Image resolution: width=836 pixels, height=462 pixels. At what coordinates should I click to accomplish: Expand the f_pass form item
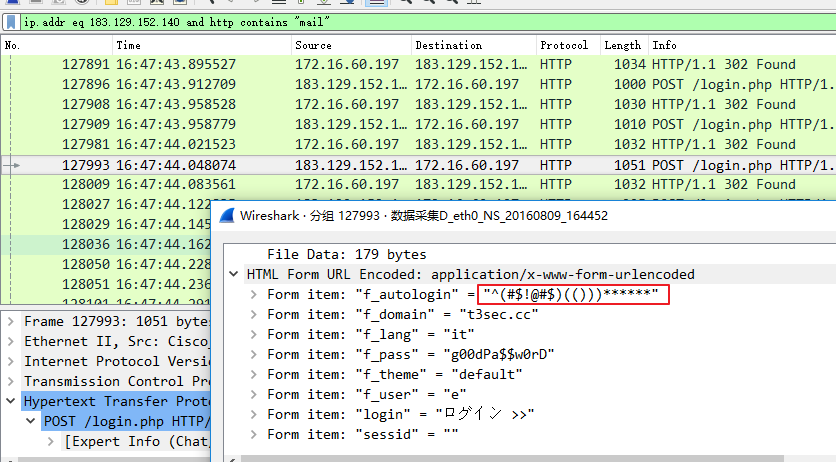click(x=254, y=354)
